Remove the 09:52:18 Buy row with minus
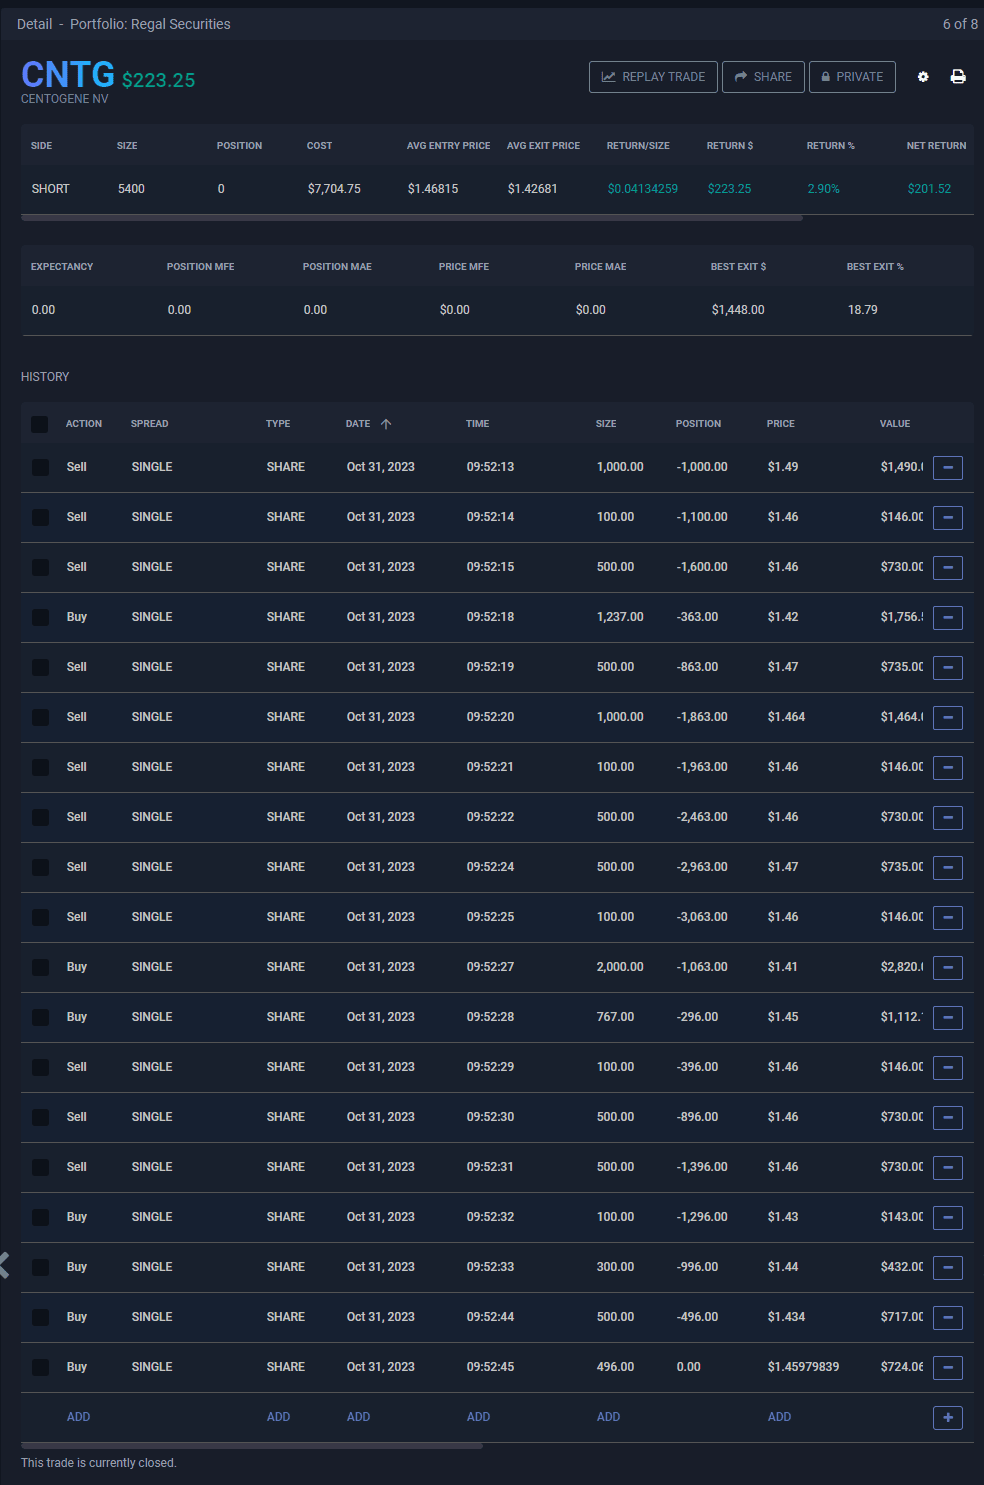 coord(948,617)
